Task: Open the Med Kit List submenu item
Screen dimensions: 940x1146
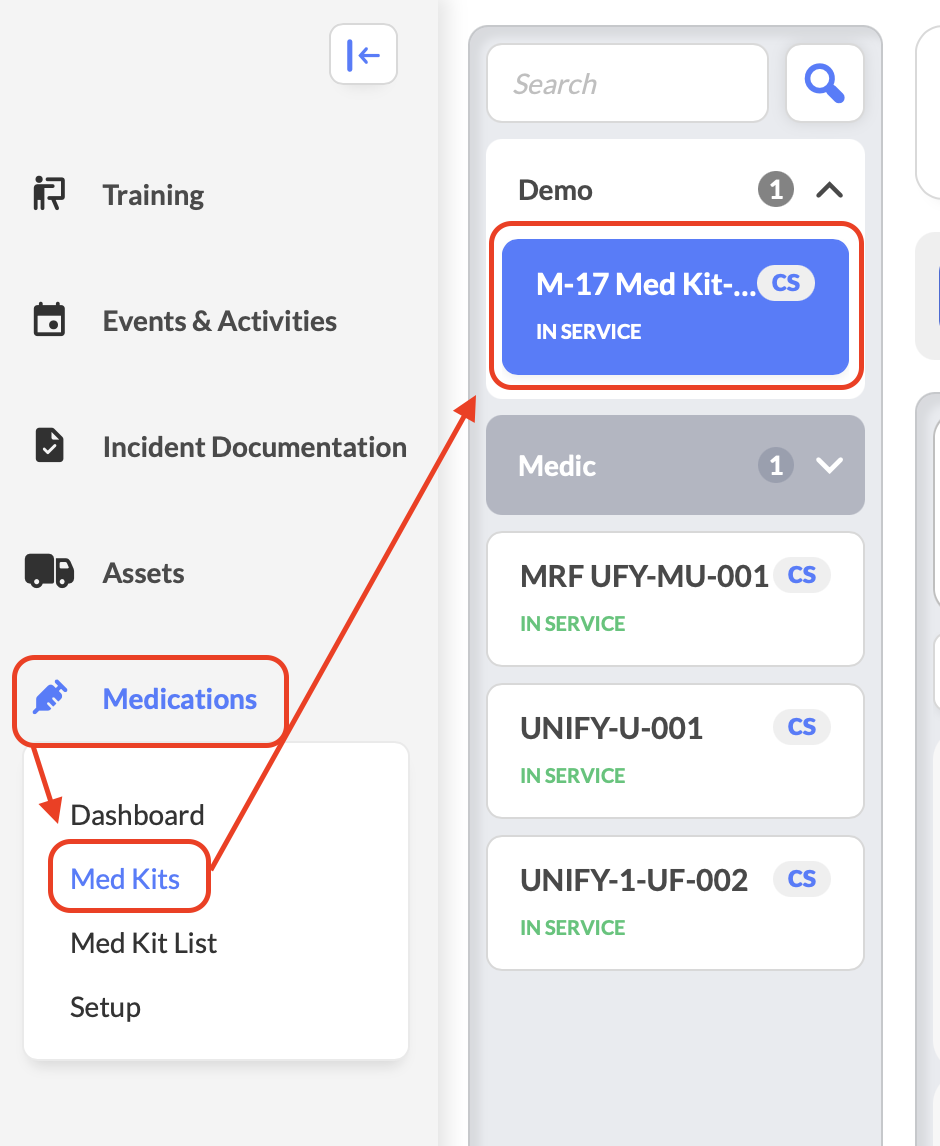Action: (143, 943)
